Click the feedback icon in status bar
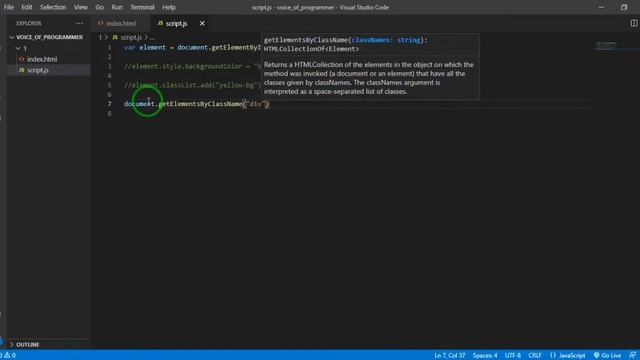Screen dimensions: 640x360 [x=632, y=355]
